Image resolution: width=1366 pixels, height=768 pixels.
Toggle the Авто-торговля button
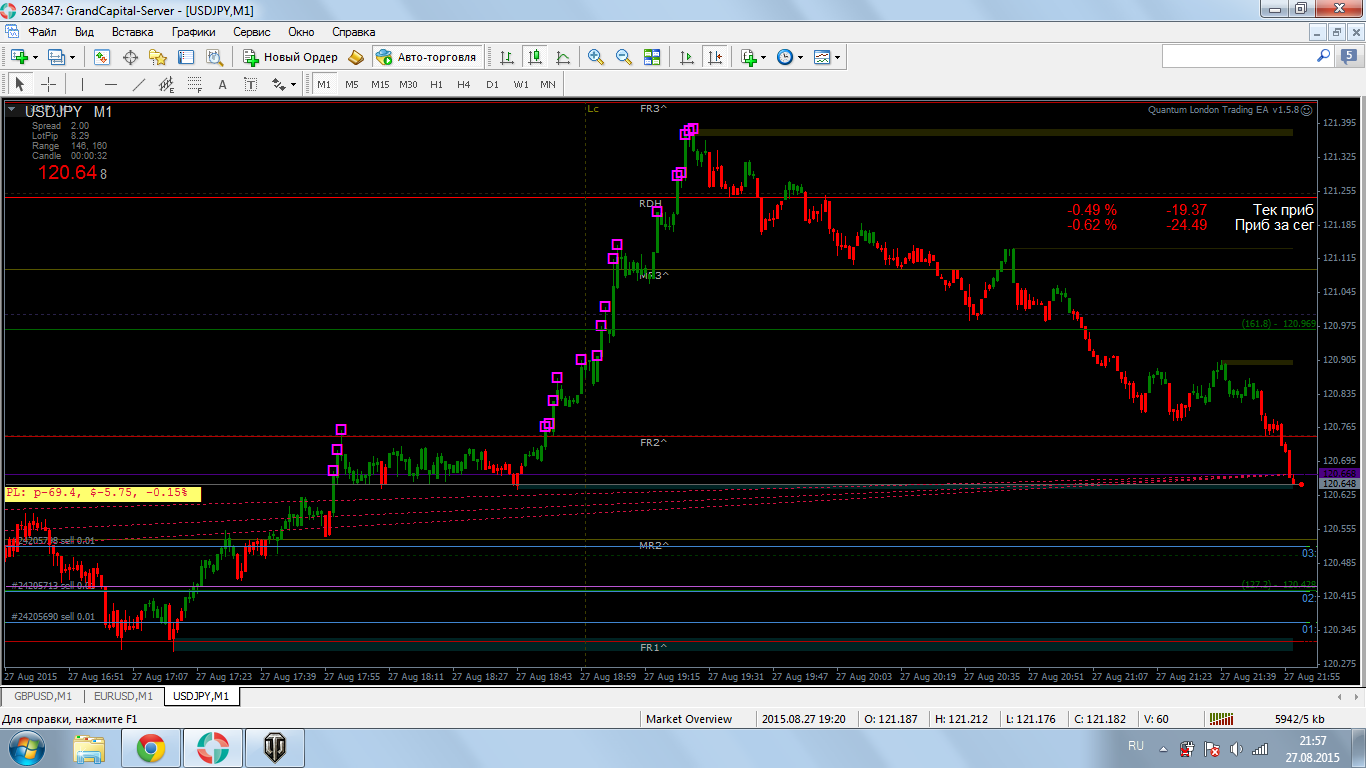click(428, 57)
